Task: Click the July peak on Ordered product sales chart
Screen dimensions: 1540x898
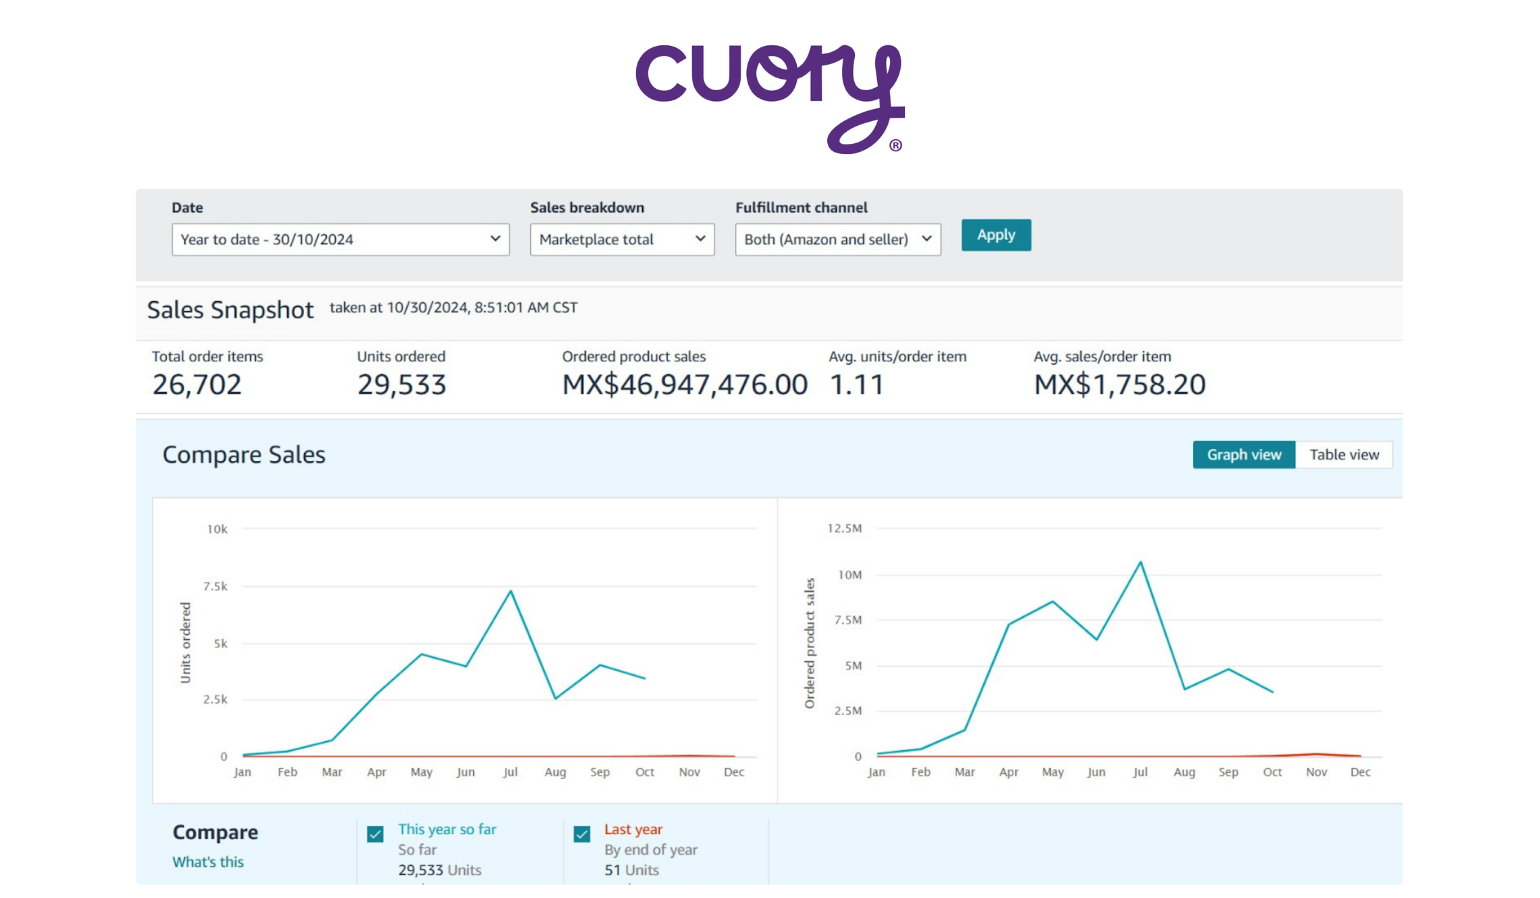Action: (x=1140, y=562)
